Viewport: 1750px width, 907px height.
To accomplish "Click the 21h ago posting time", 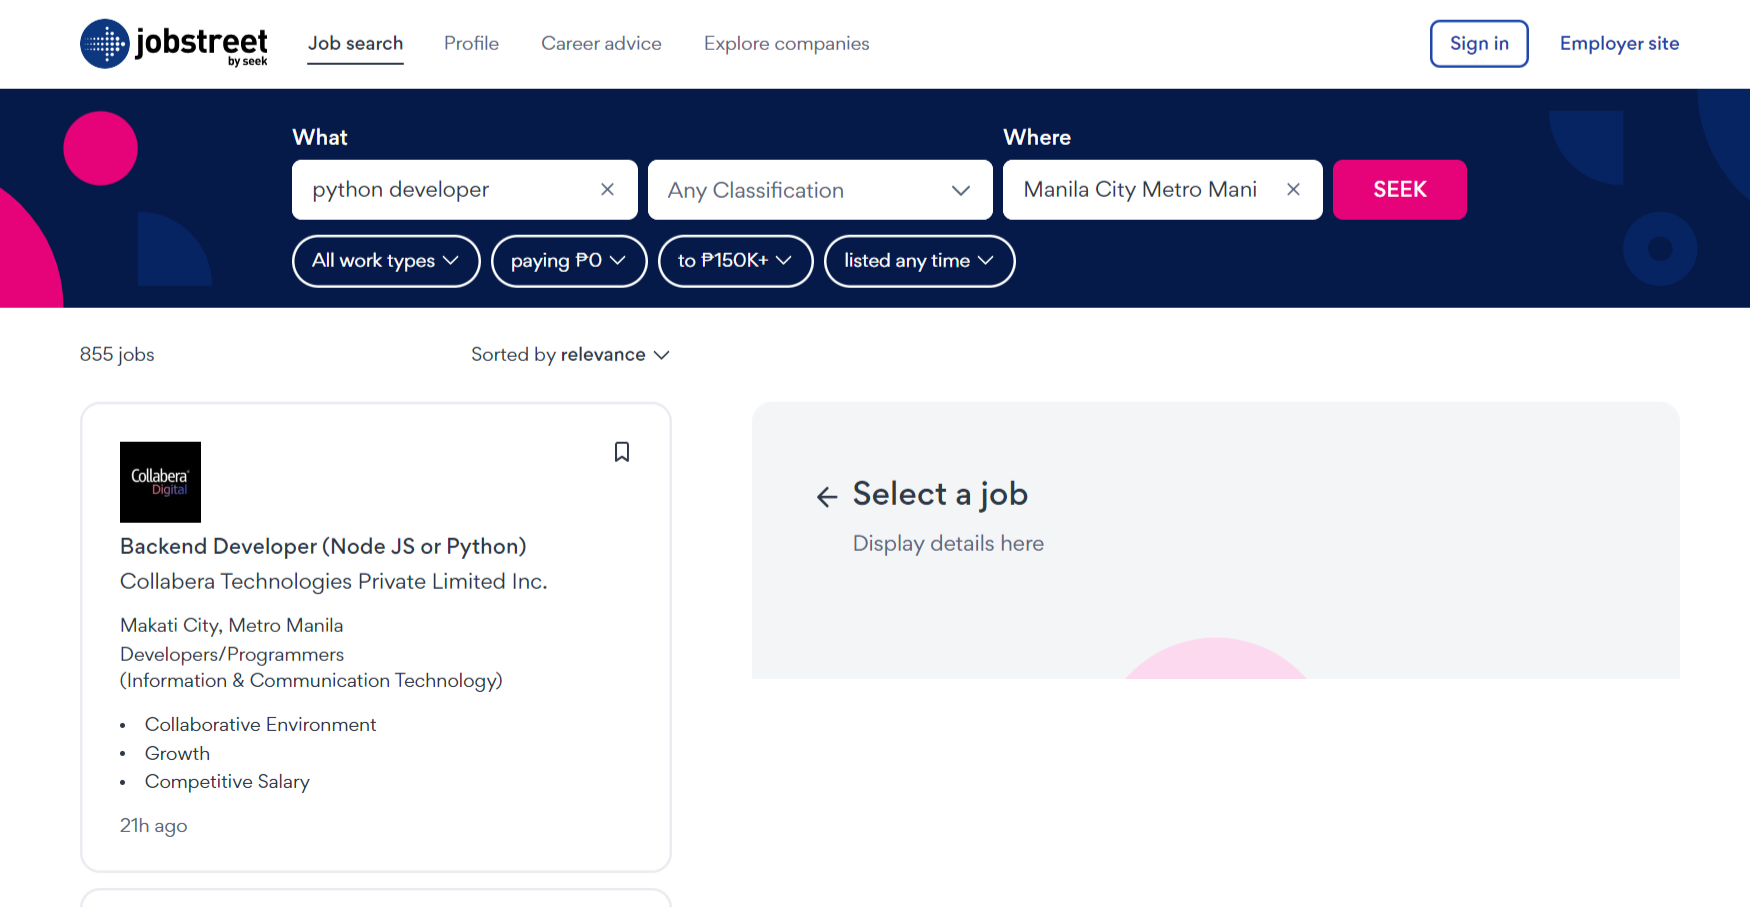I will coord(154,826).
